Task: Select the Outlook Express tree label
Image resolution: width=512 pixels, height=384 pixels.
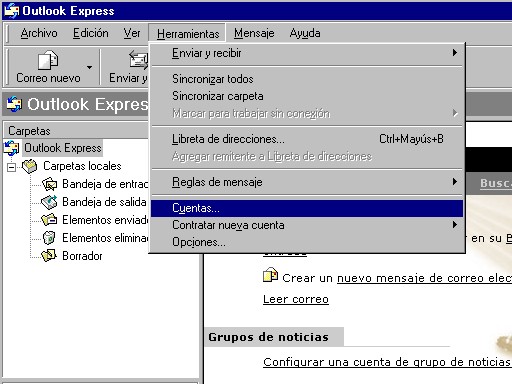Action: 63,148
